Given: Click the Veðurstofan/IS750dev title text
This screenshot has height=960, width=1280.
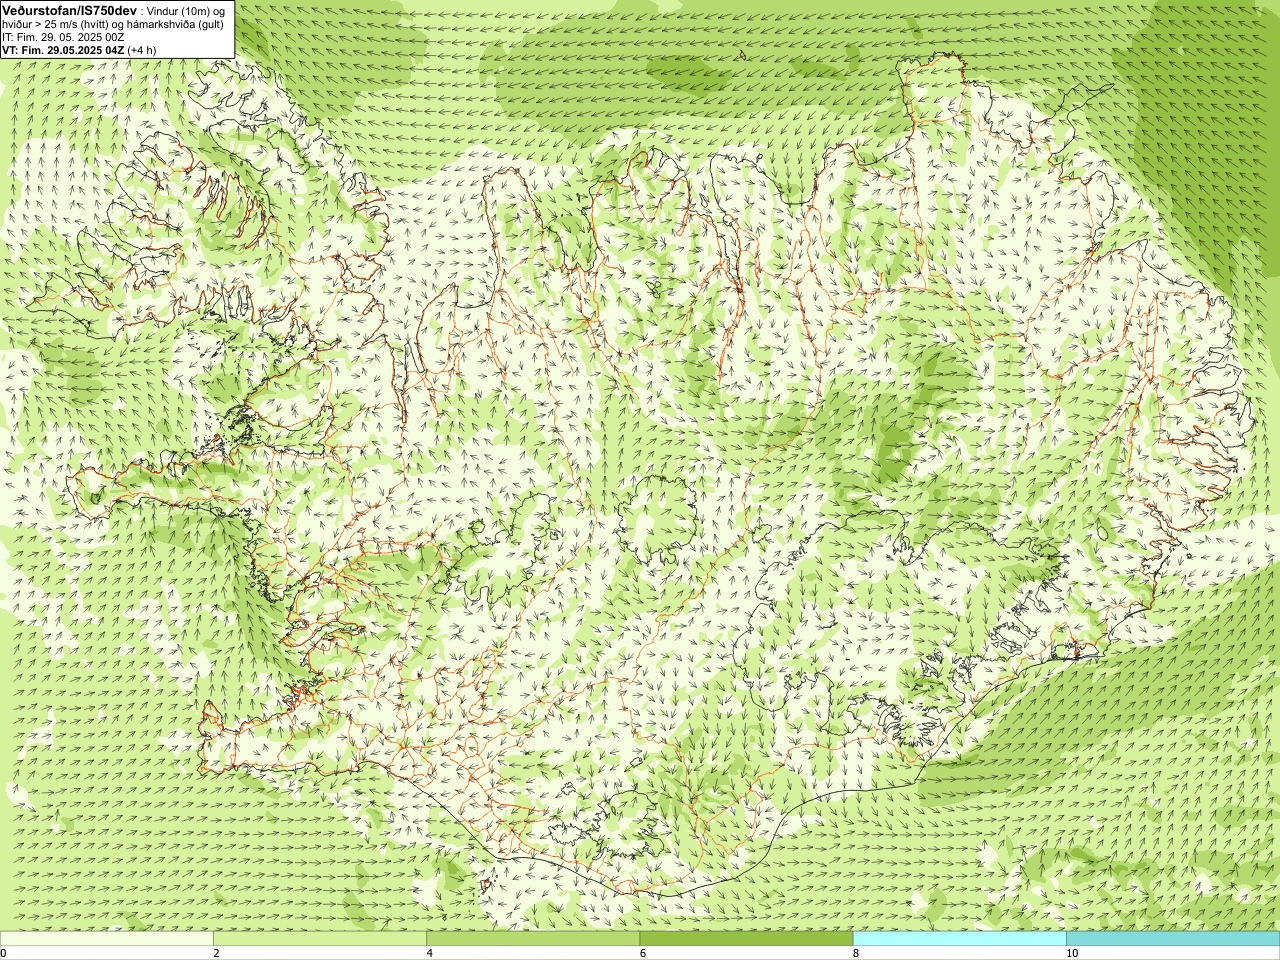Looking at the screenshot, I should click(x=69, y=10).
